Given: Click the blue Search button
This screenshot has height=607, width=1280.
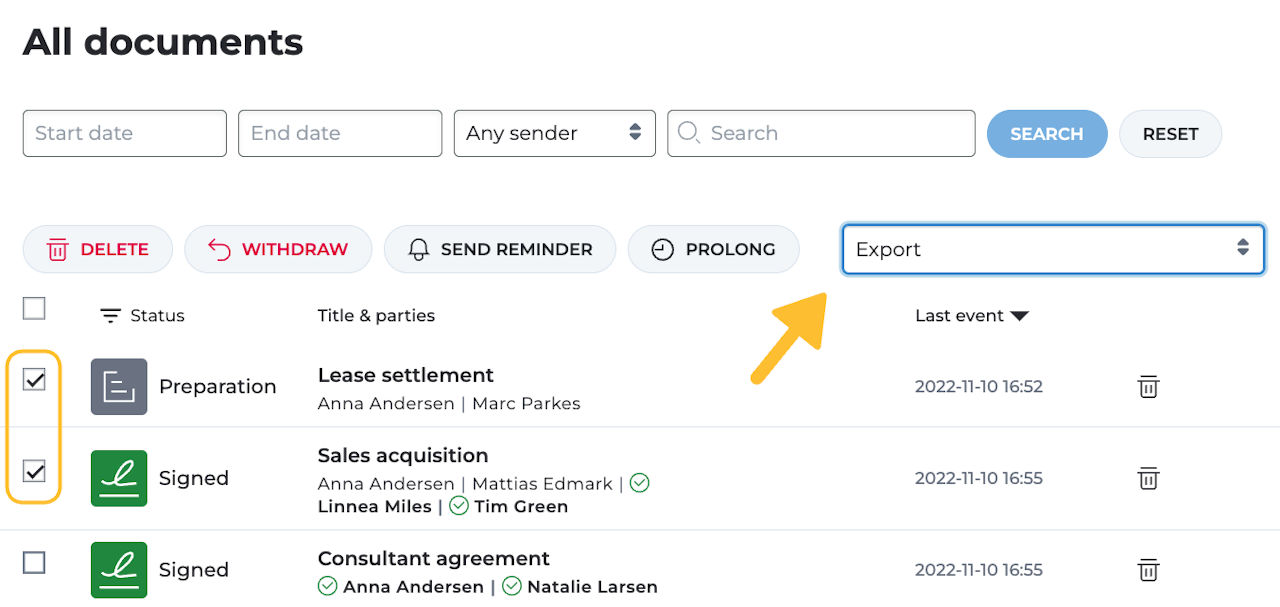Looking at the screenshot, I should (1046, 134).
